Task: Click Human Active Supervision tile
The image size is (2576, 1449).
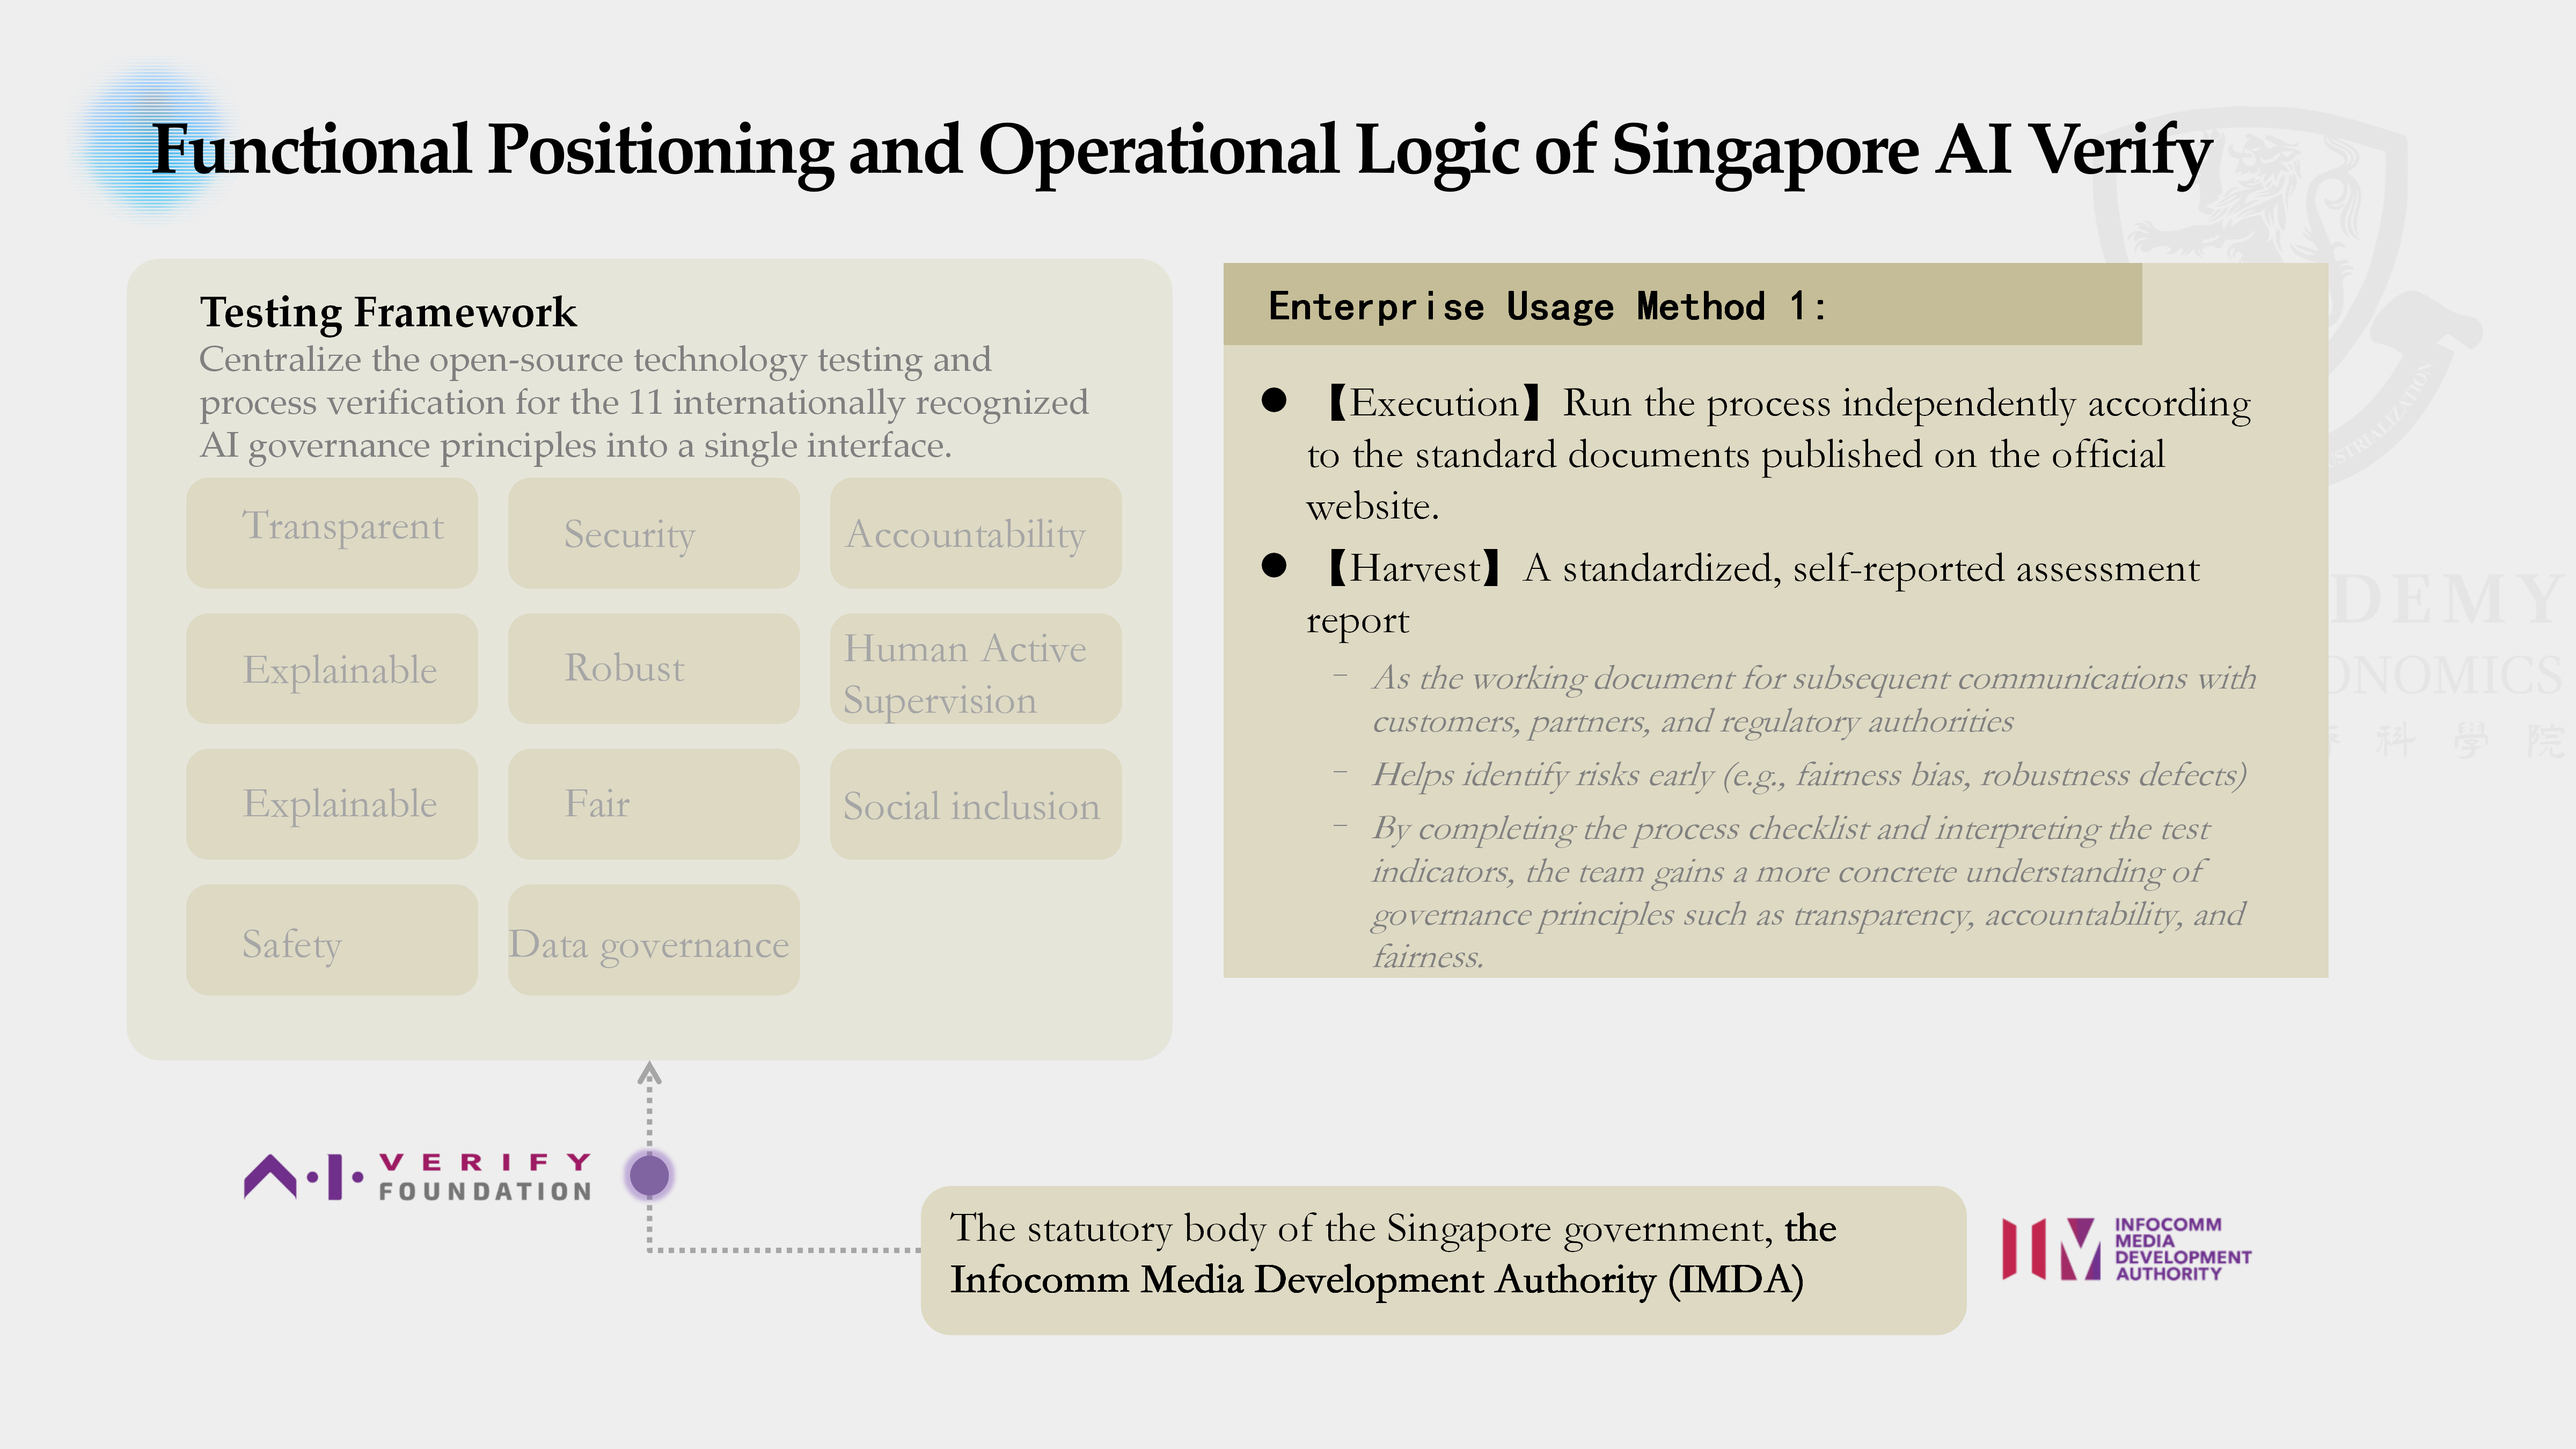Action: click(x=975, y=668)
